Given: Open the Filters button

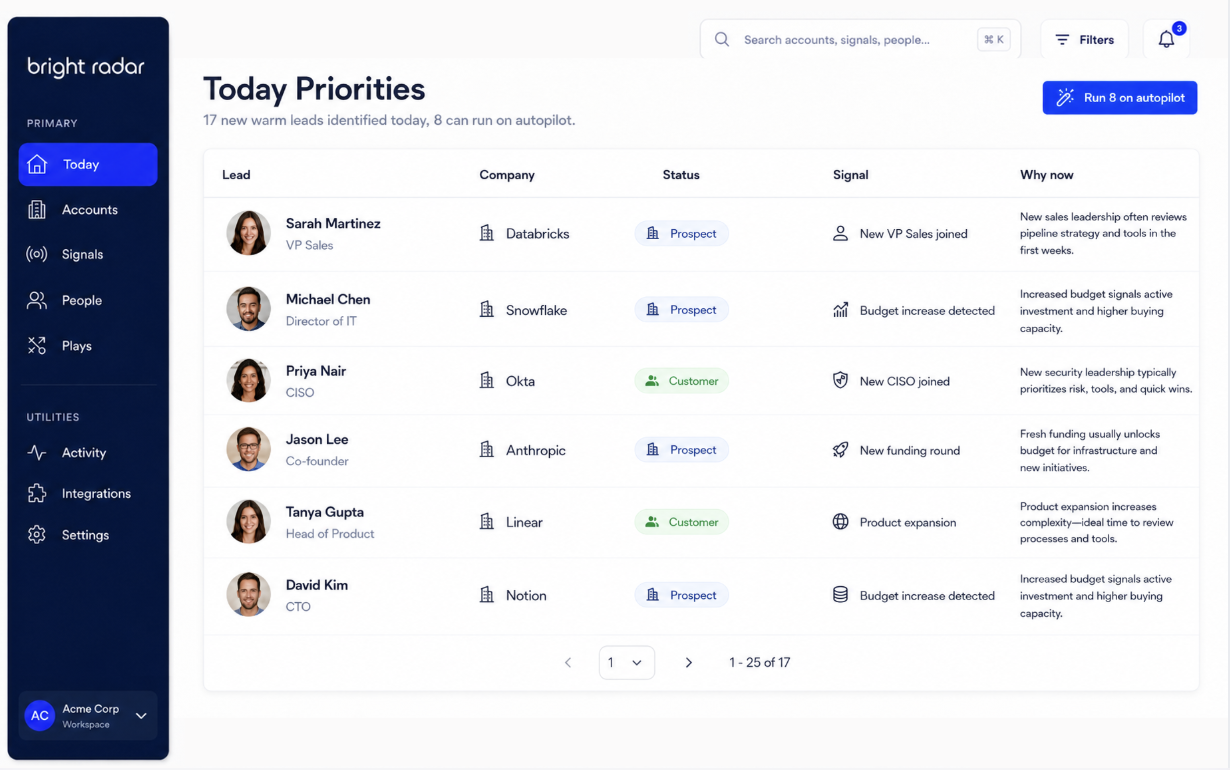Looking at the screenshot, I should click(x=1085, y=40).
